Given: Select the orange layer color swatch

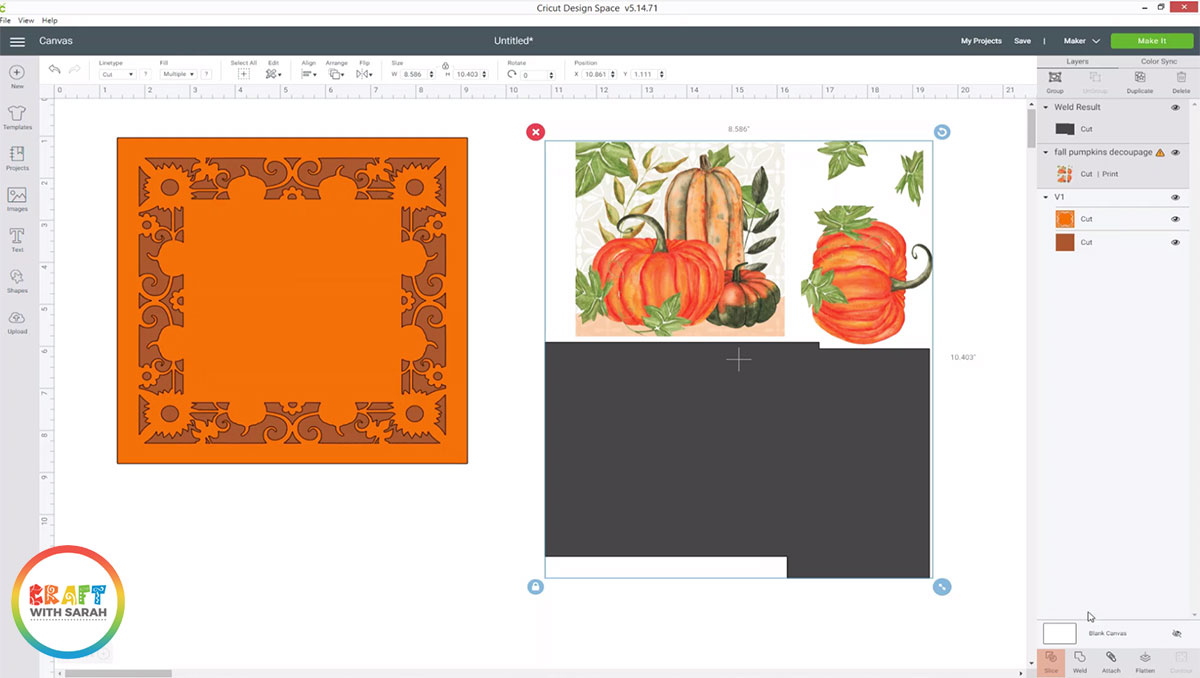Looking at the screenshot, I should point(1064,219).
